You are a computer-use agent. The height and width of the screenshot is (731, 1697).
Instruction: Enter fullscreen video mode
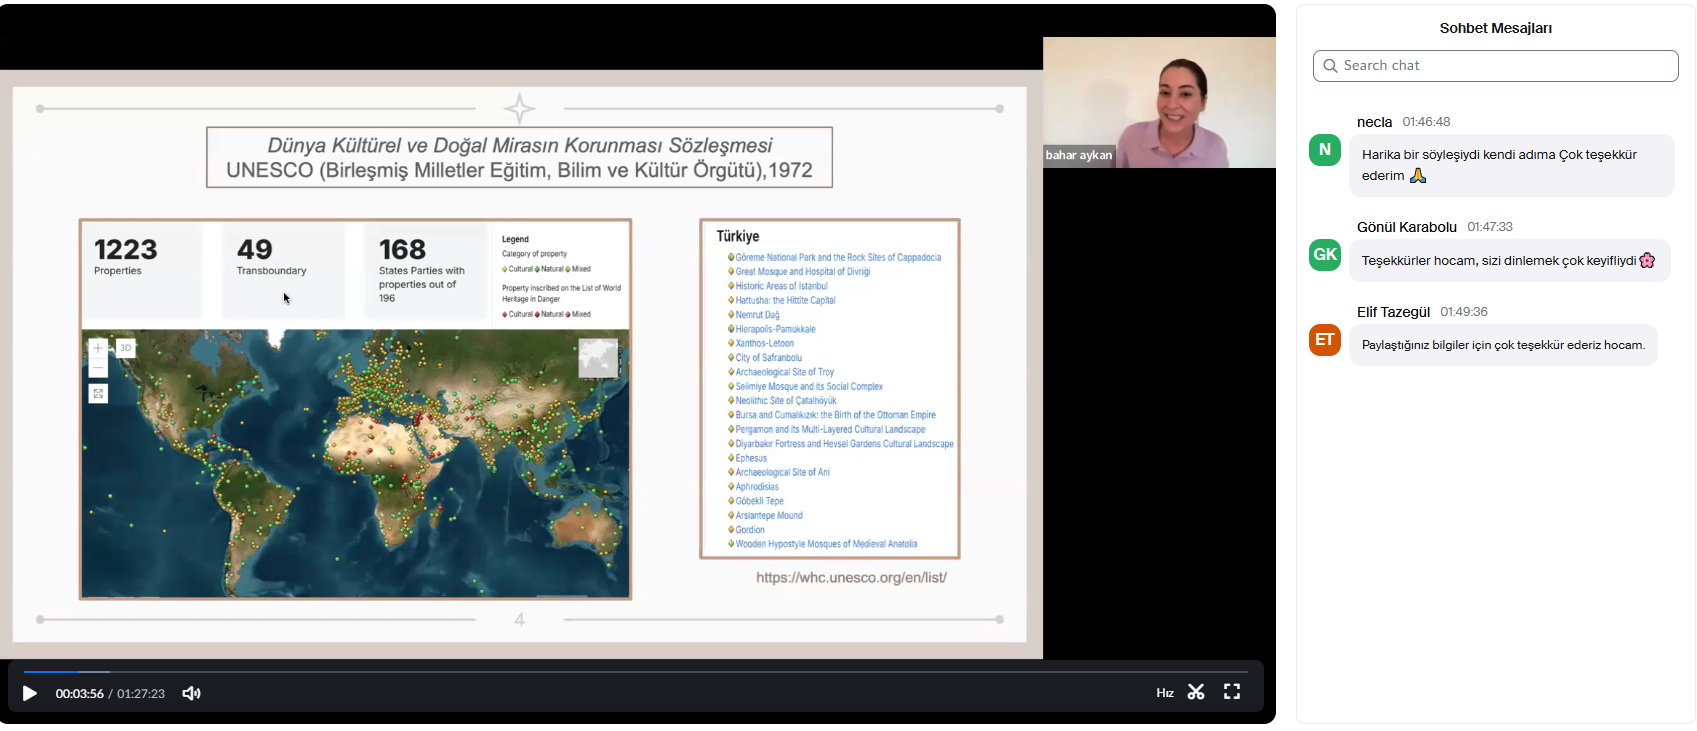coord(1232,692)
